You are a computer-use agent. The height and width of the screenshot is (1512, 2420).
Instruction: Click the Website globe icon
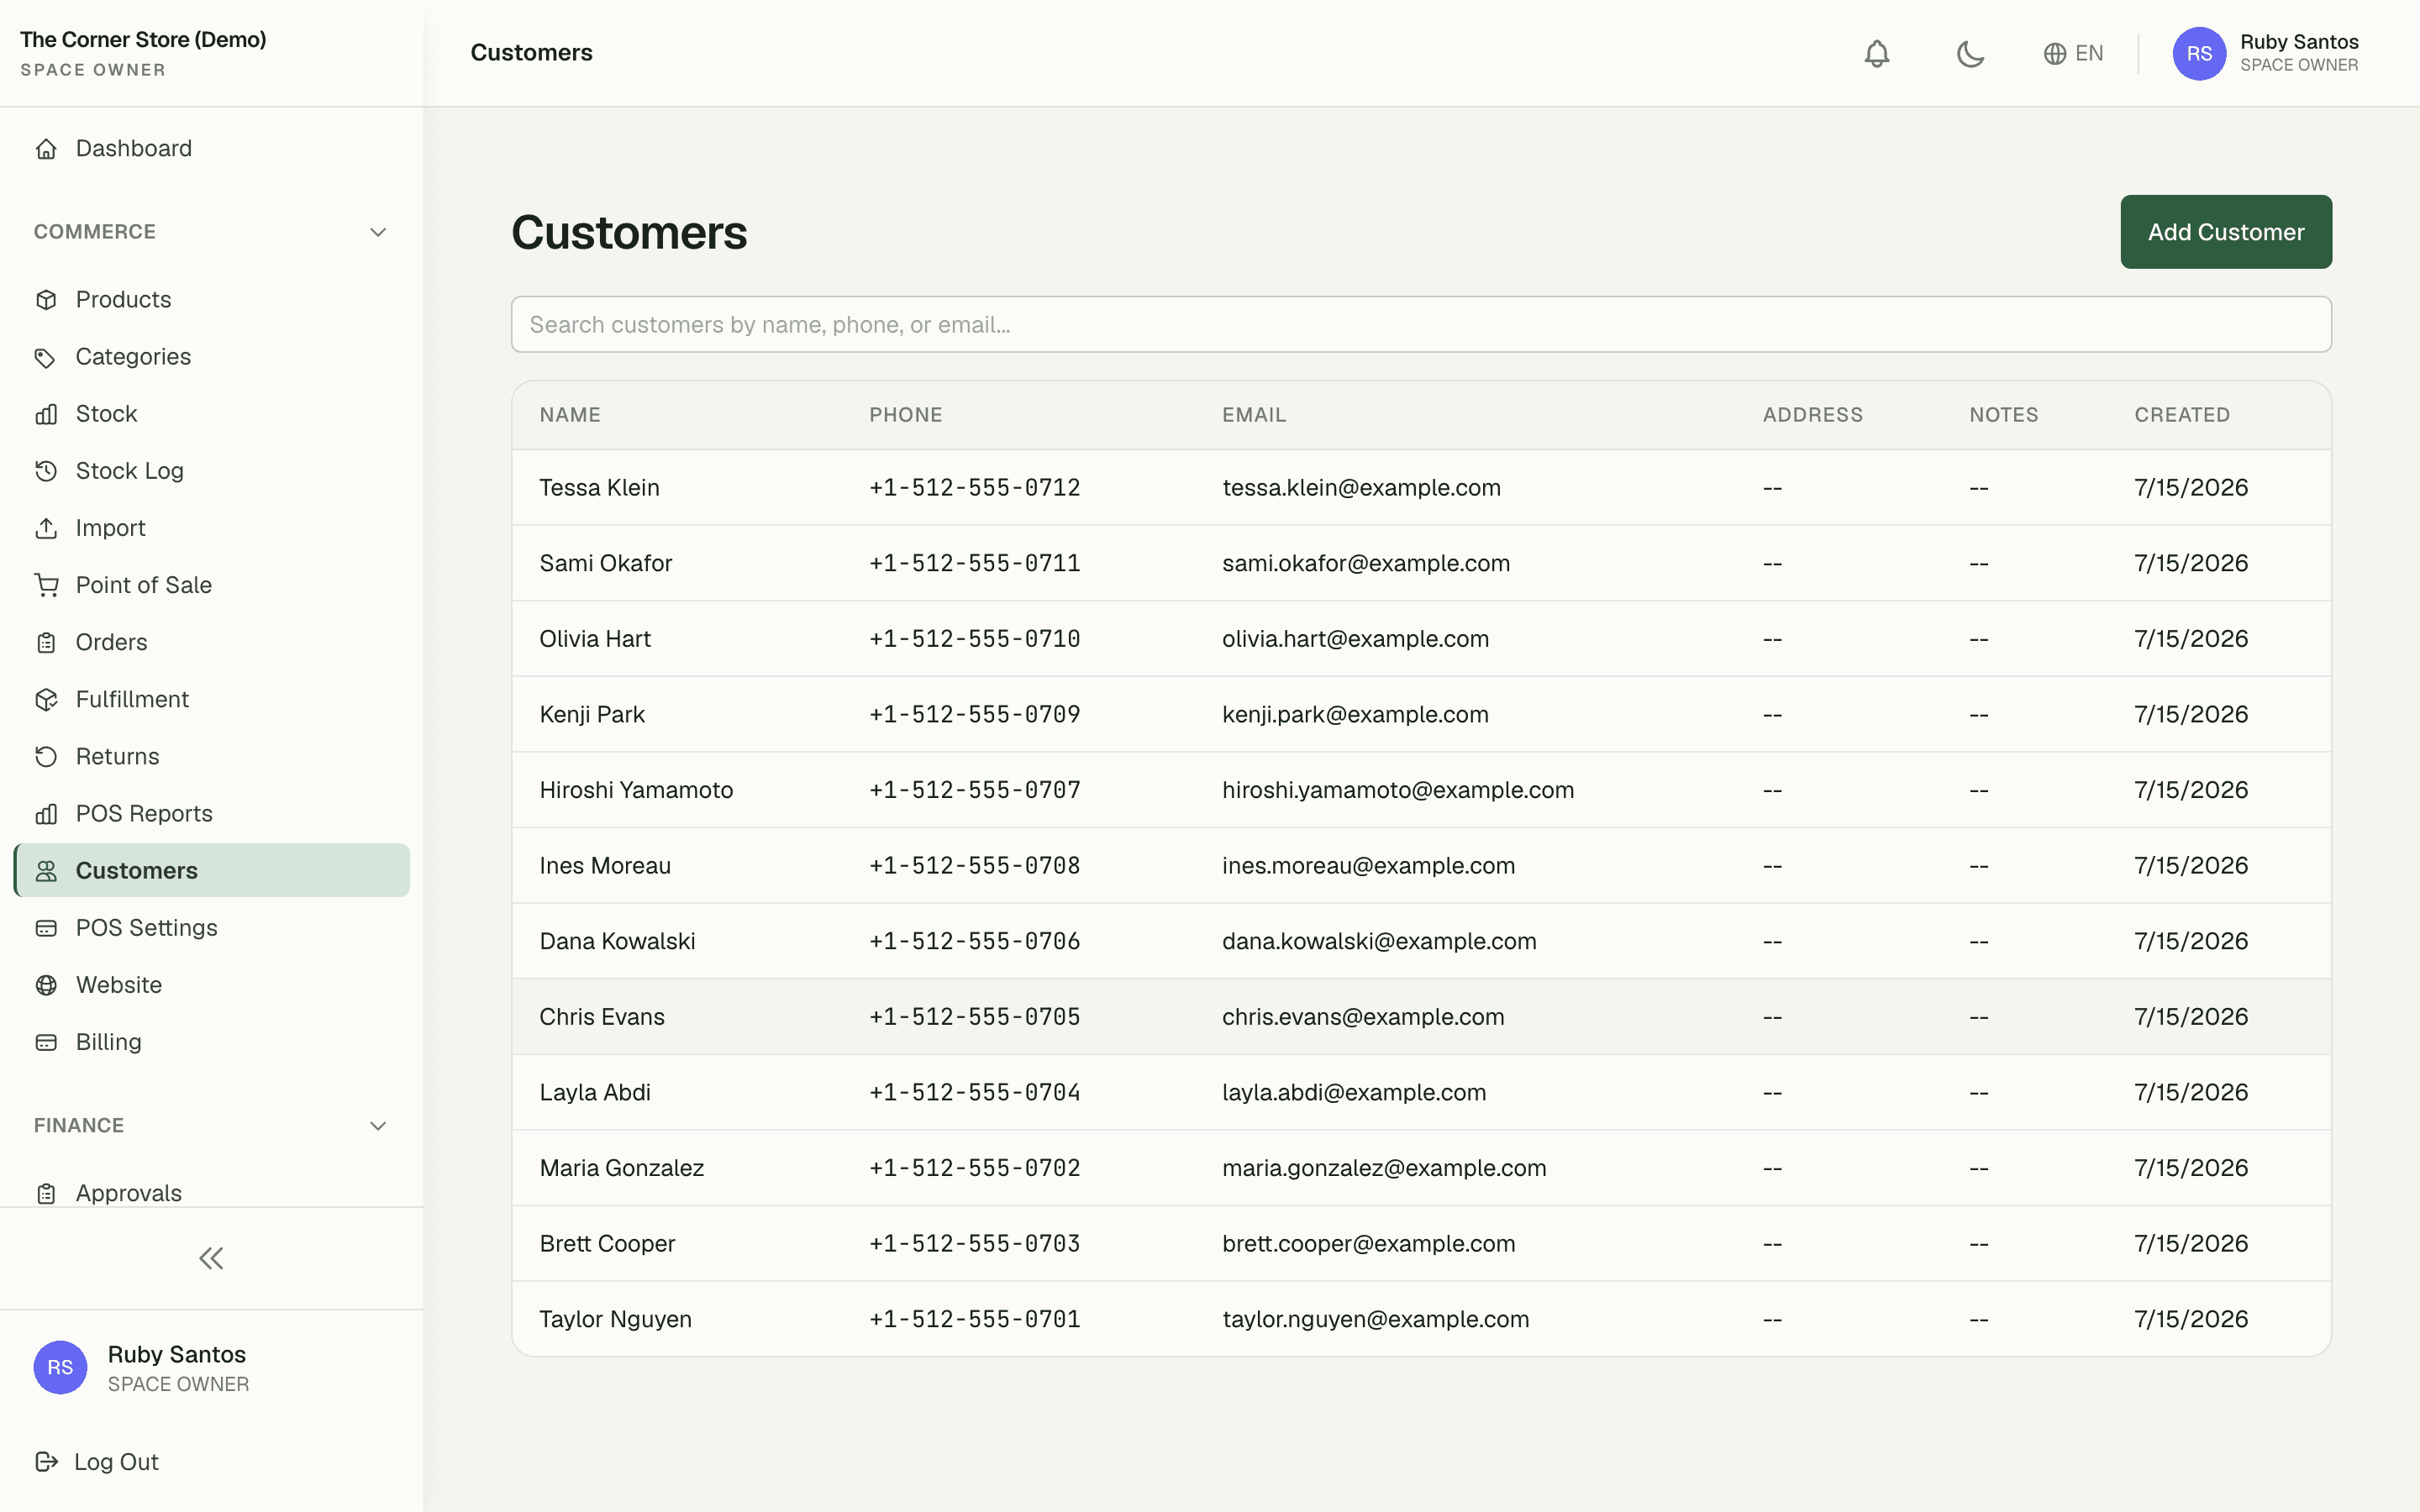pyautogui.click(x=46, y=984)
